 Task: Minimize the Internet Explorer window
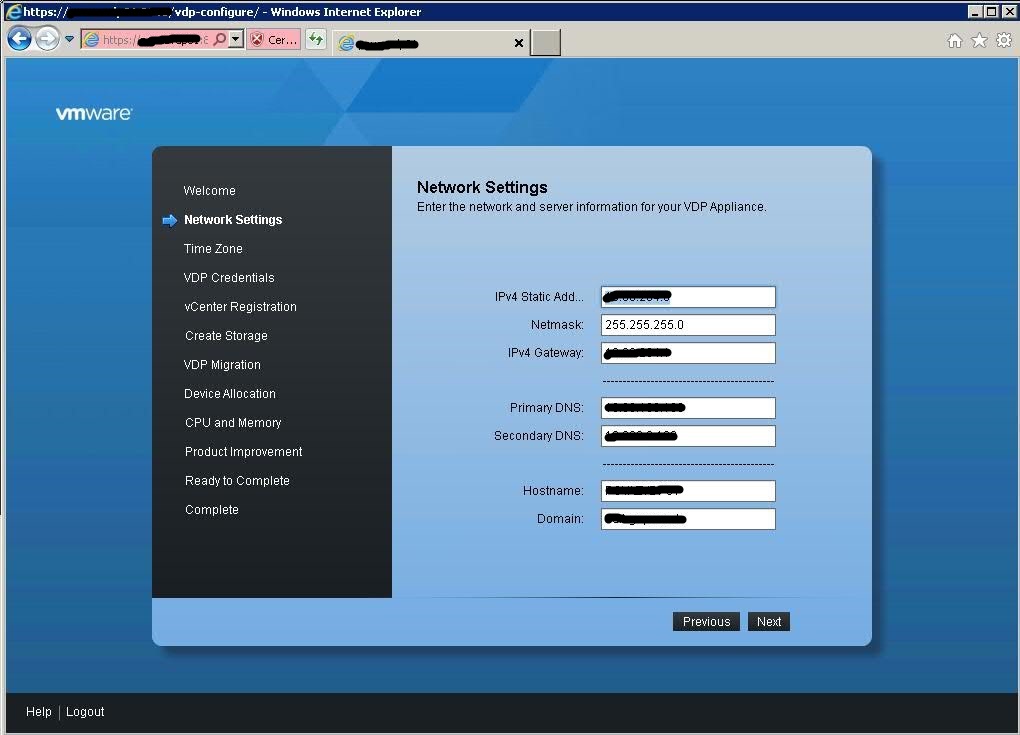pyautogui.click(x=974, y=11)
